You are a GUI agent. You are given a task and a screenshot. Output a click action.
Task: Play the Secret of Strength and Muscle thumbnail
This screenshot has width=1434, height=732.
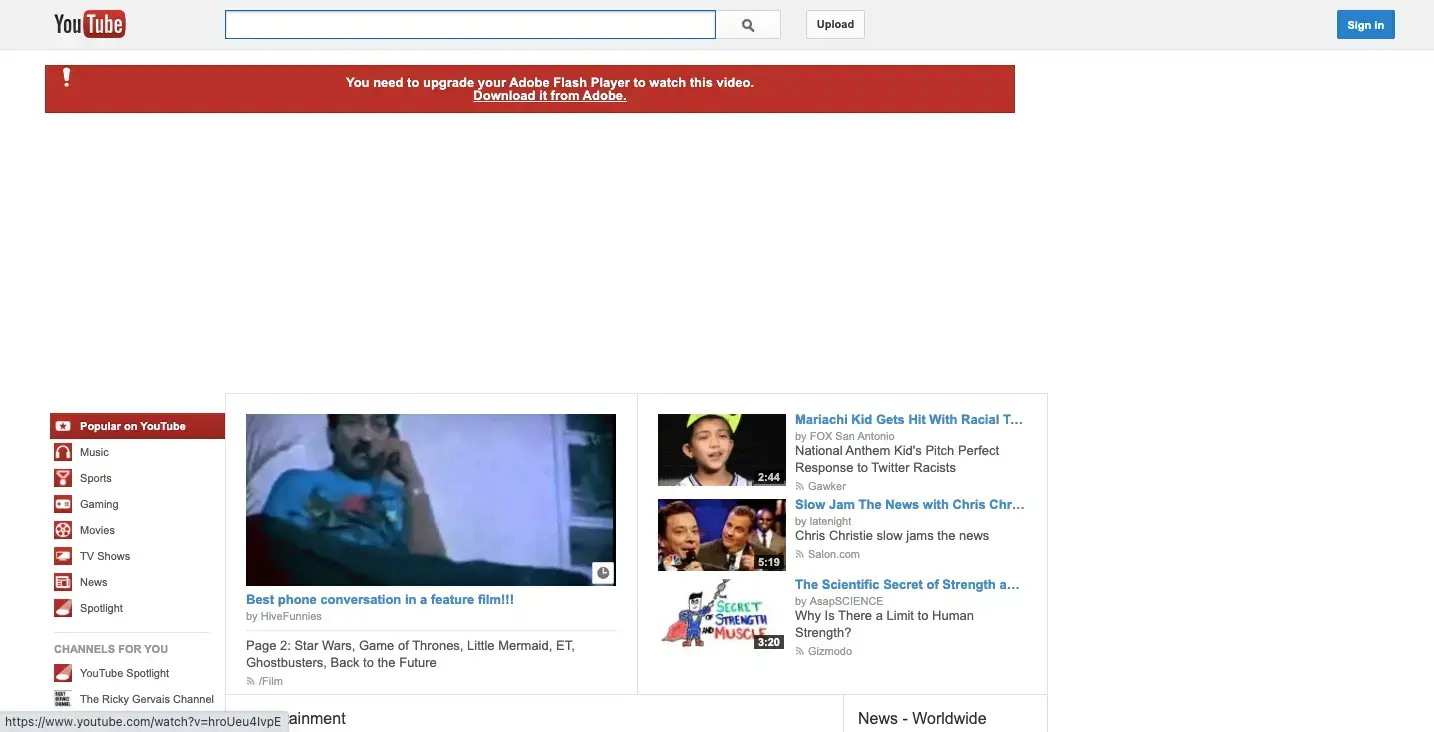coord(722,615)
